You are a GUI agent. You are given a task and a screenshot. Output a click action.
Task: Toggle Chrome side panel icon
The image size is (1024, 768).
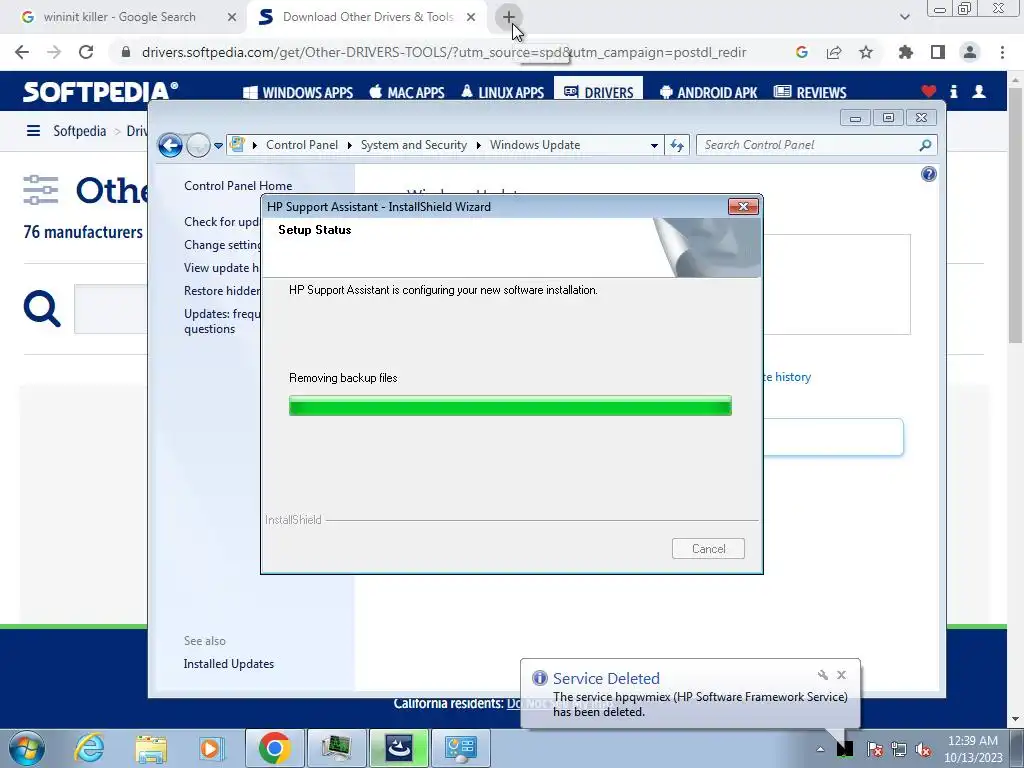[x=938, y=52]
